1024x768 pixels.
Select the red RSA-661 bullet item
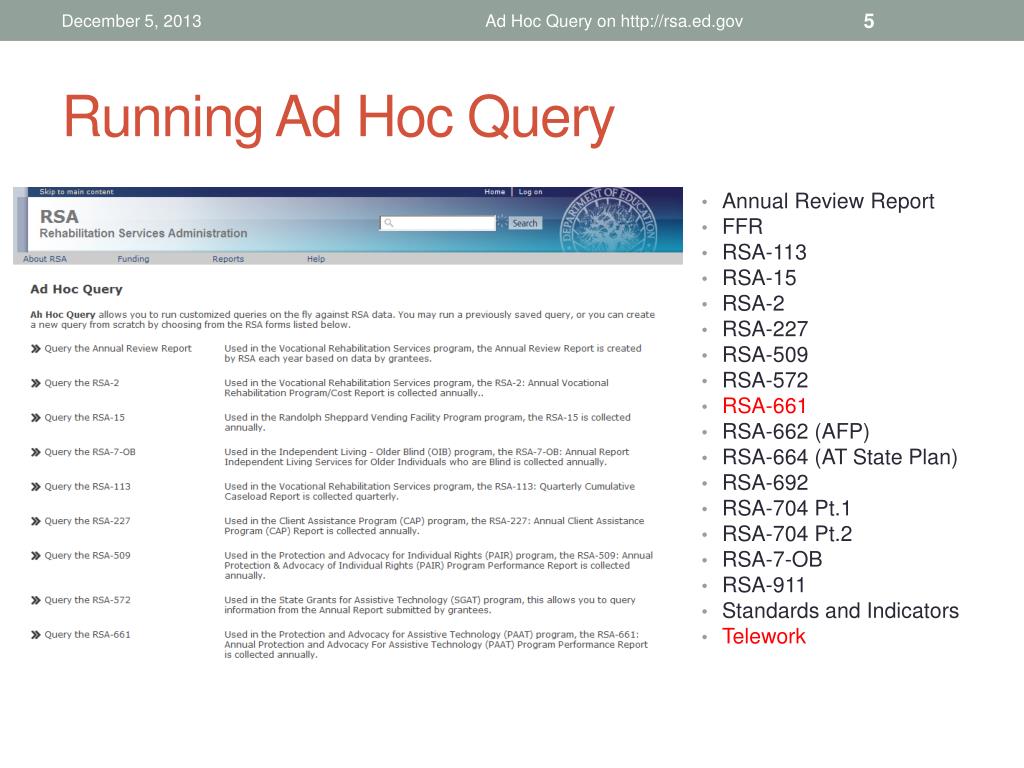[764, 406]
